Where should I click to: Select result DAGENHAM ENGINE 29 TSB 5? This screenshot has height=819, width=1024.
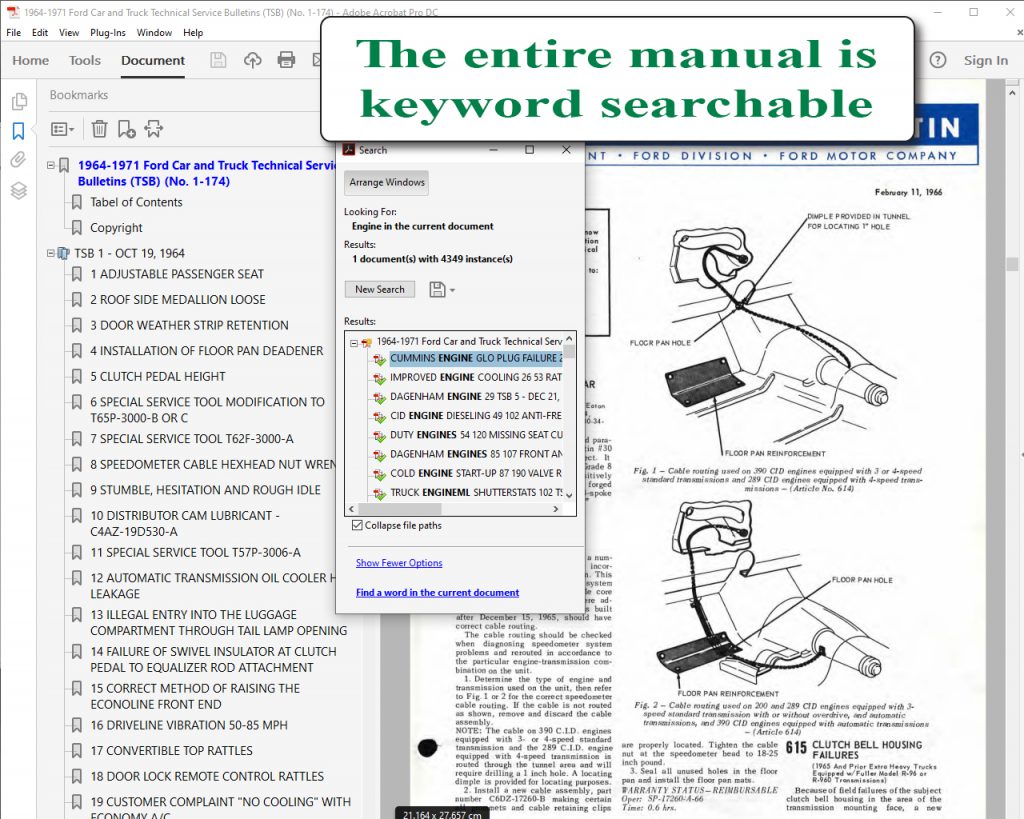pos(475,396)
